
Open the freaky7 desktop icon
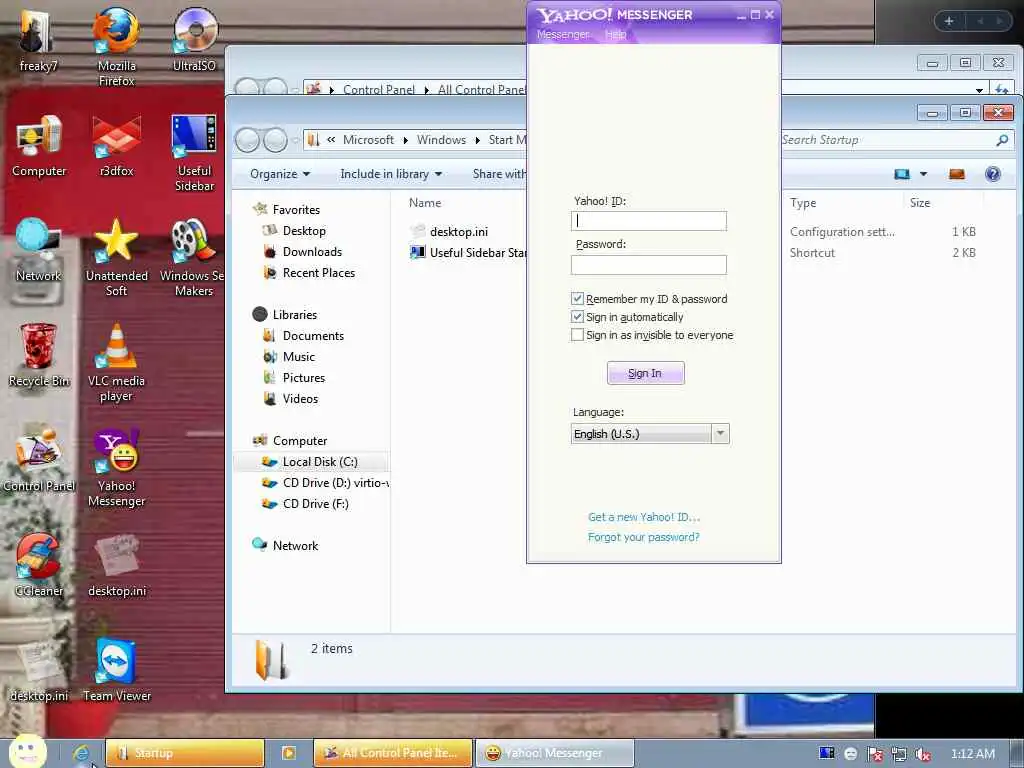37,38
